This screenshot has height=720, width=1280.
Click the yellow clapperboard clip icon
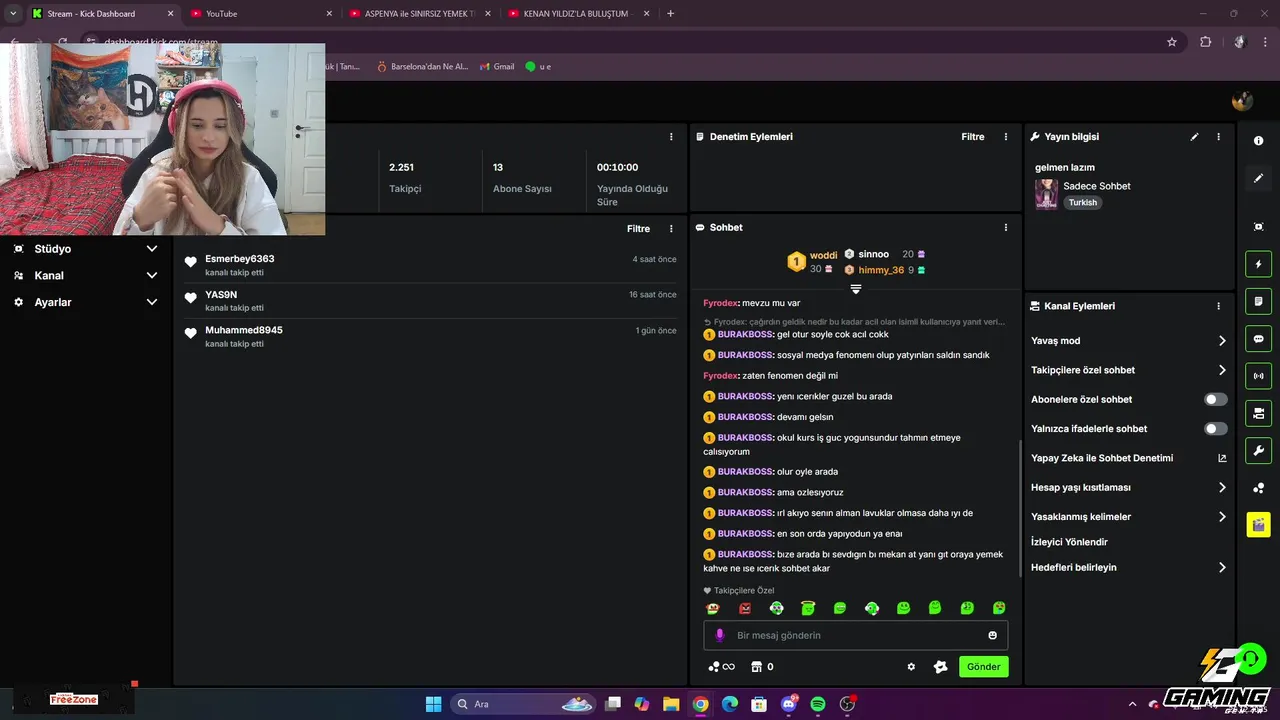click(1258, 525)
